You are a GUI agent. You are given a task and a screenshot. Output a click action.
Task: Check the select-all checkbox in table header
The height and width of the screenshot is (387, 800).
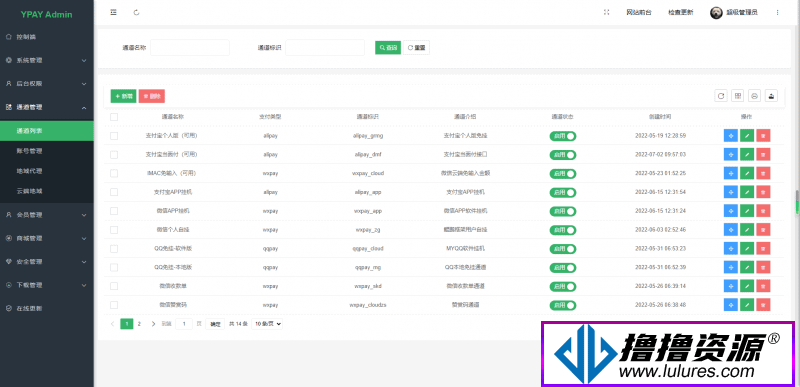coord(114,117)
